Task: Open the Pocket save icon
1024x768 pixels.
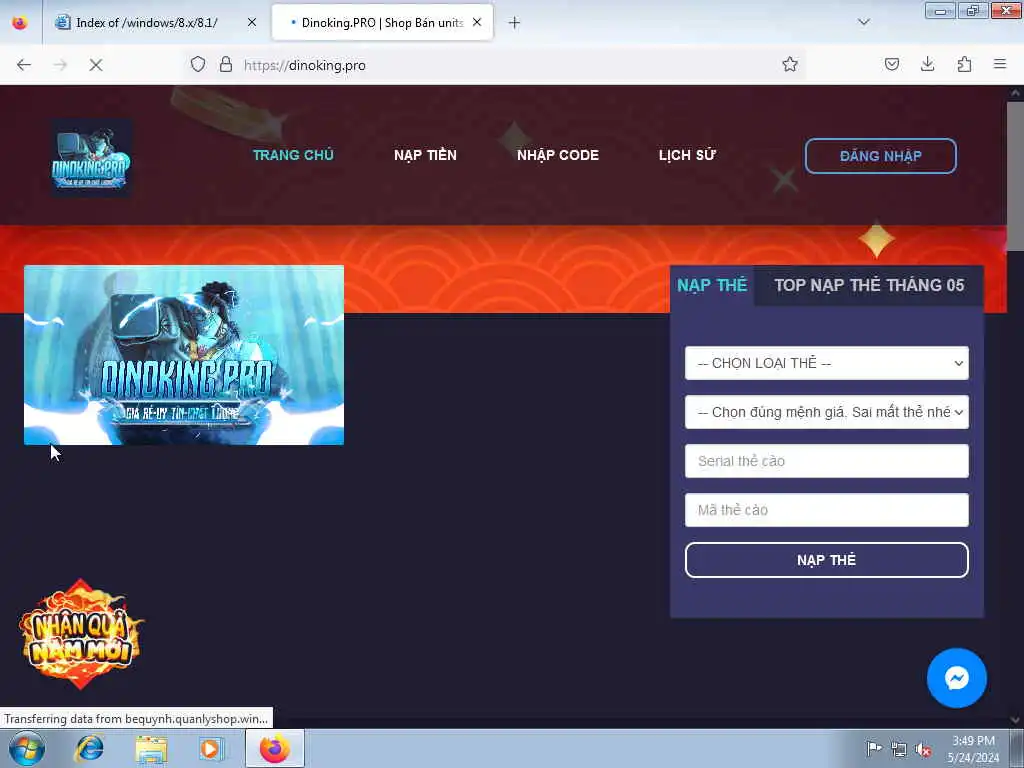Action: click(x=891, y=64)
